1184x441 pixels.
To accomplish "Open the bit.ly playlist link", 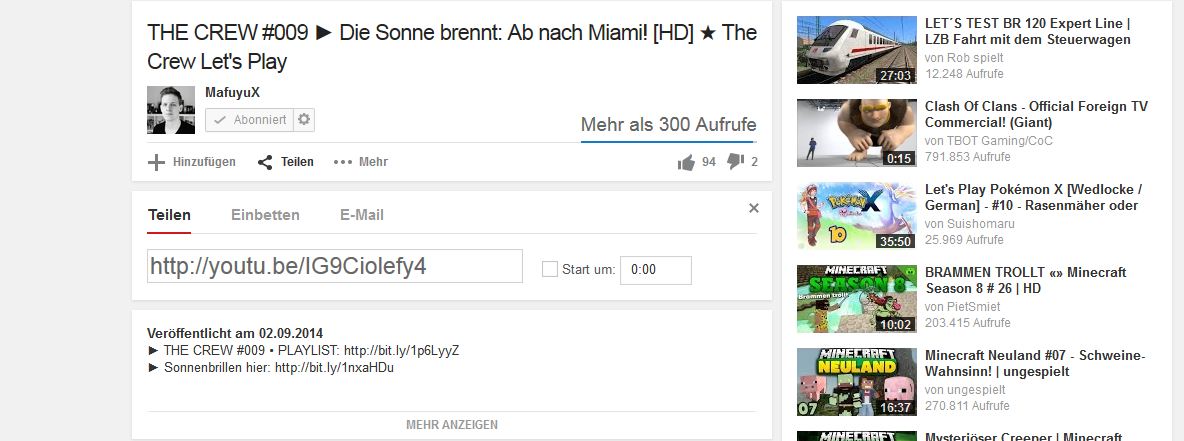I will [x=401, y=350].
